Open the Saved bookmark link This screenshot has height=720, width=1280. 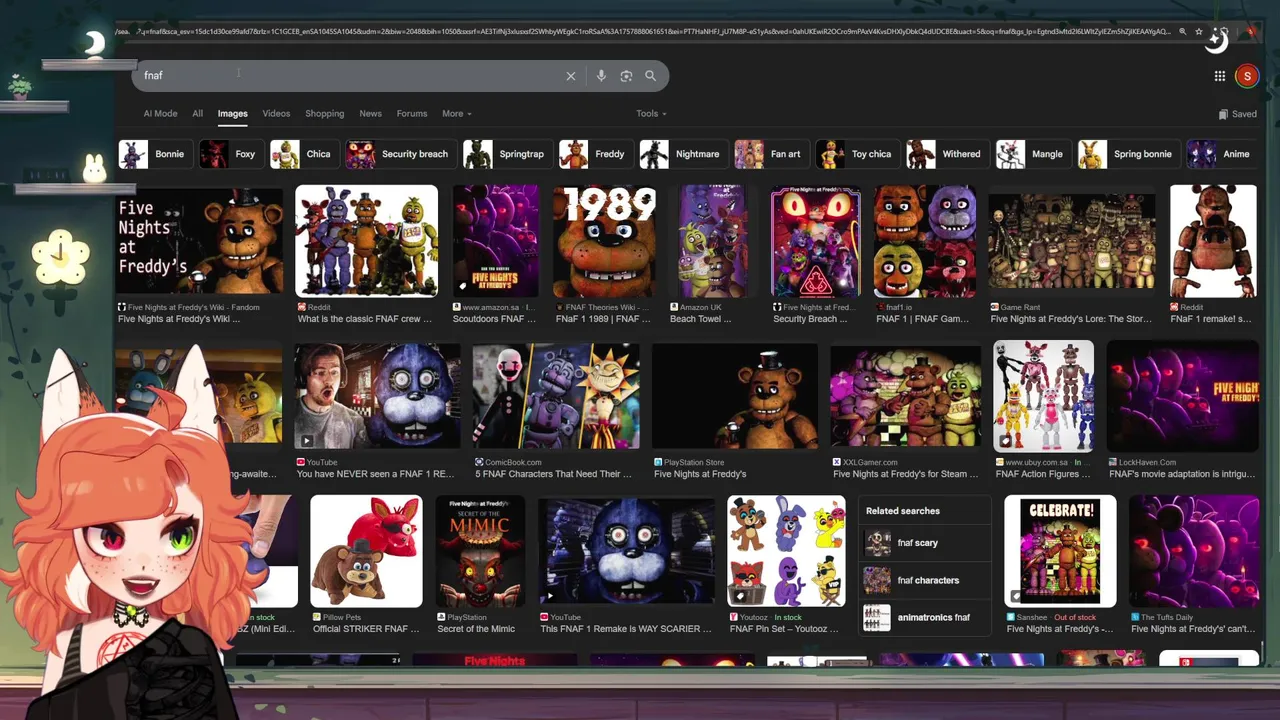1238,114
